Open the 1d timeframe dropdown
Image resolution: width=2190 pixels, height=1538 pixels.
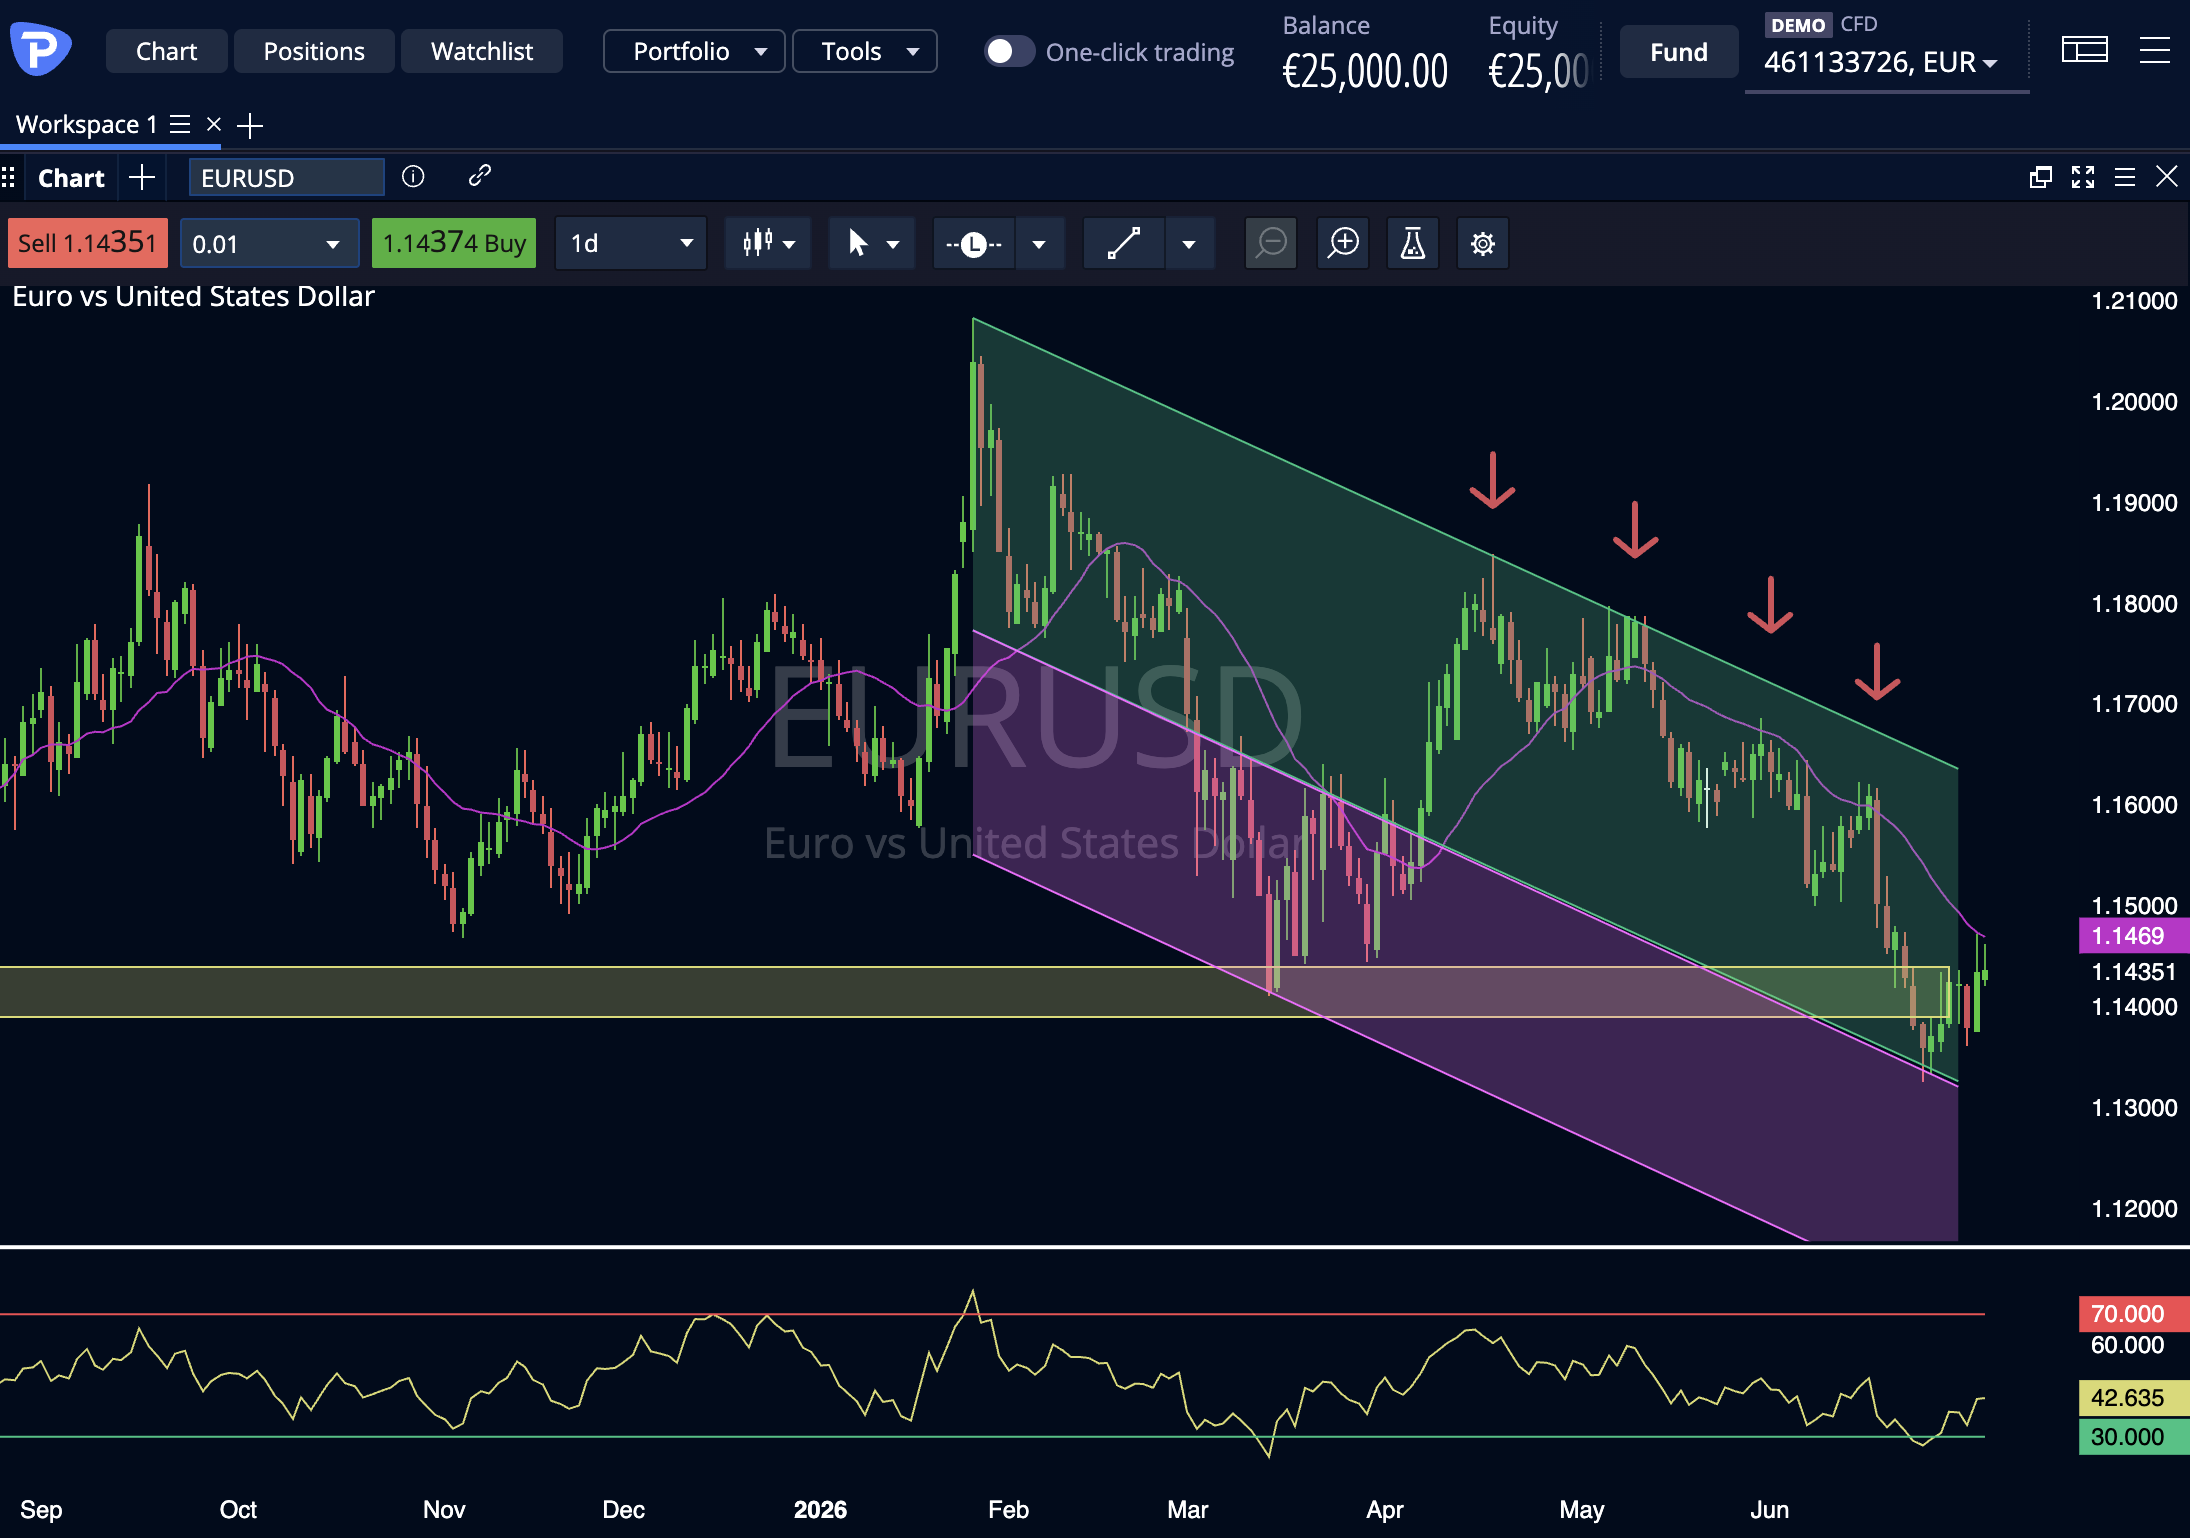[631, 243]
